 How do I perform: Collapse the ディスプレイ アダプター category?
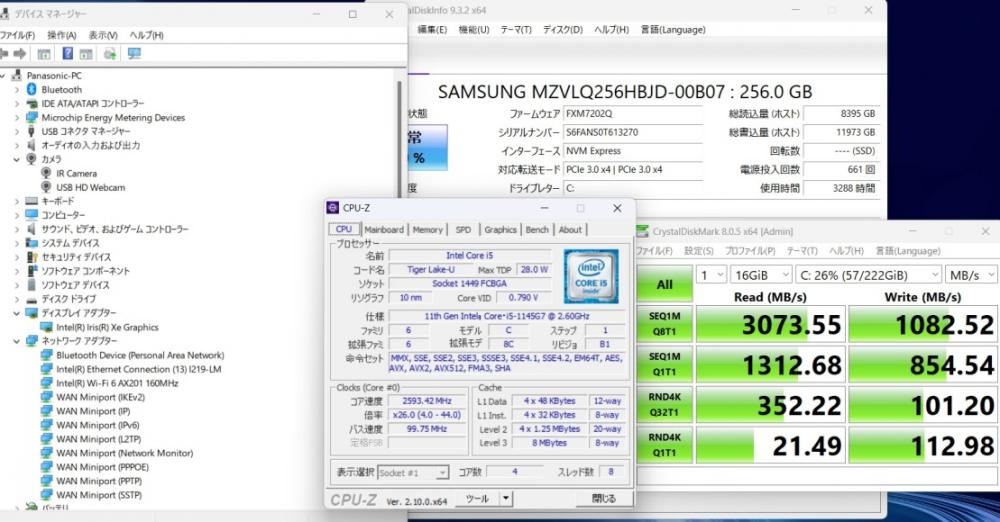[x=17, y=313]
